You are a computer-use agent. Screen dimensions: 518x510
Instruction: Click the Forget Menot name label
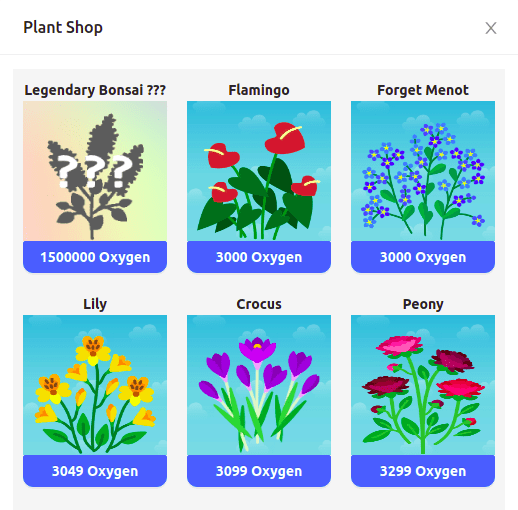coord(423,90)
